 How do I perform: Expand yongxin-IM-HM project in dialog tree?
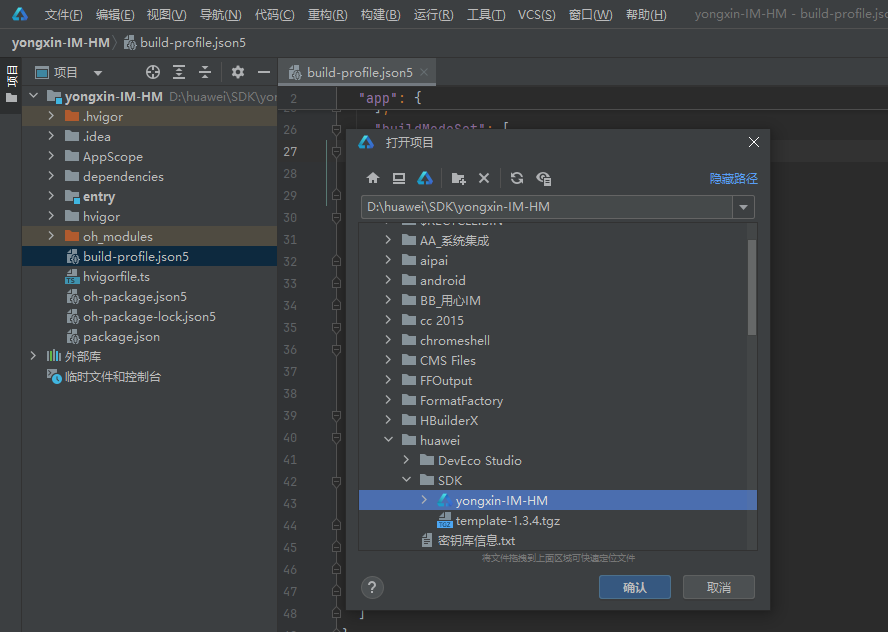424,499
